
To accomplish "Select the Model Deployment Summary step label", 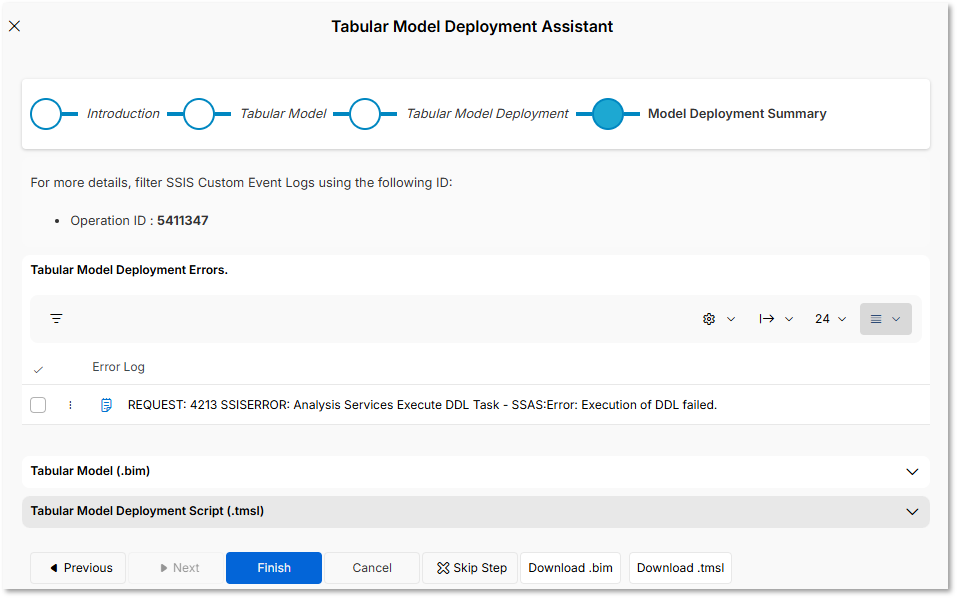I will coord(737,114).
